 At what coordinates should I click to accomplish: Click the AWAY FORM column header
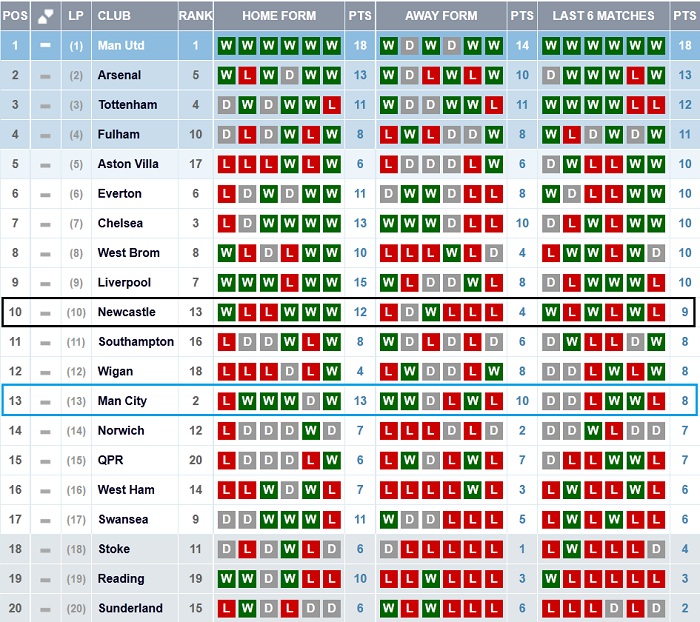pos(441,16)
